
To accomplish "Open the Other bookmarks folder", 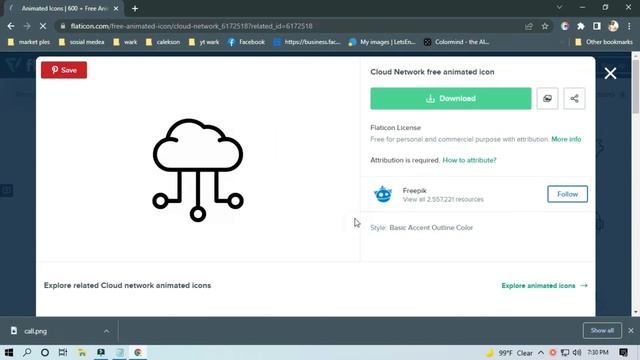I will [x=604, y=42].
